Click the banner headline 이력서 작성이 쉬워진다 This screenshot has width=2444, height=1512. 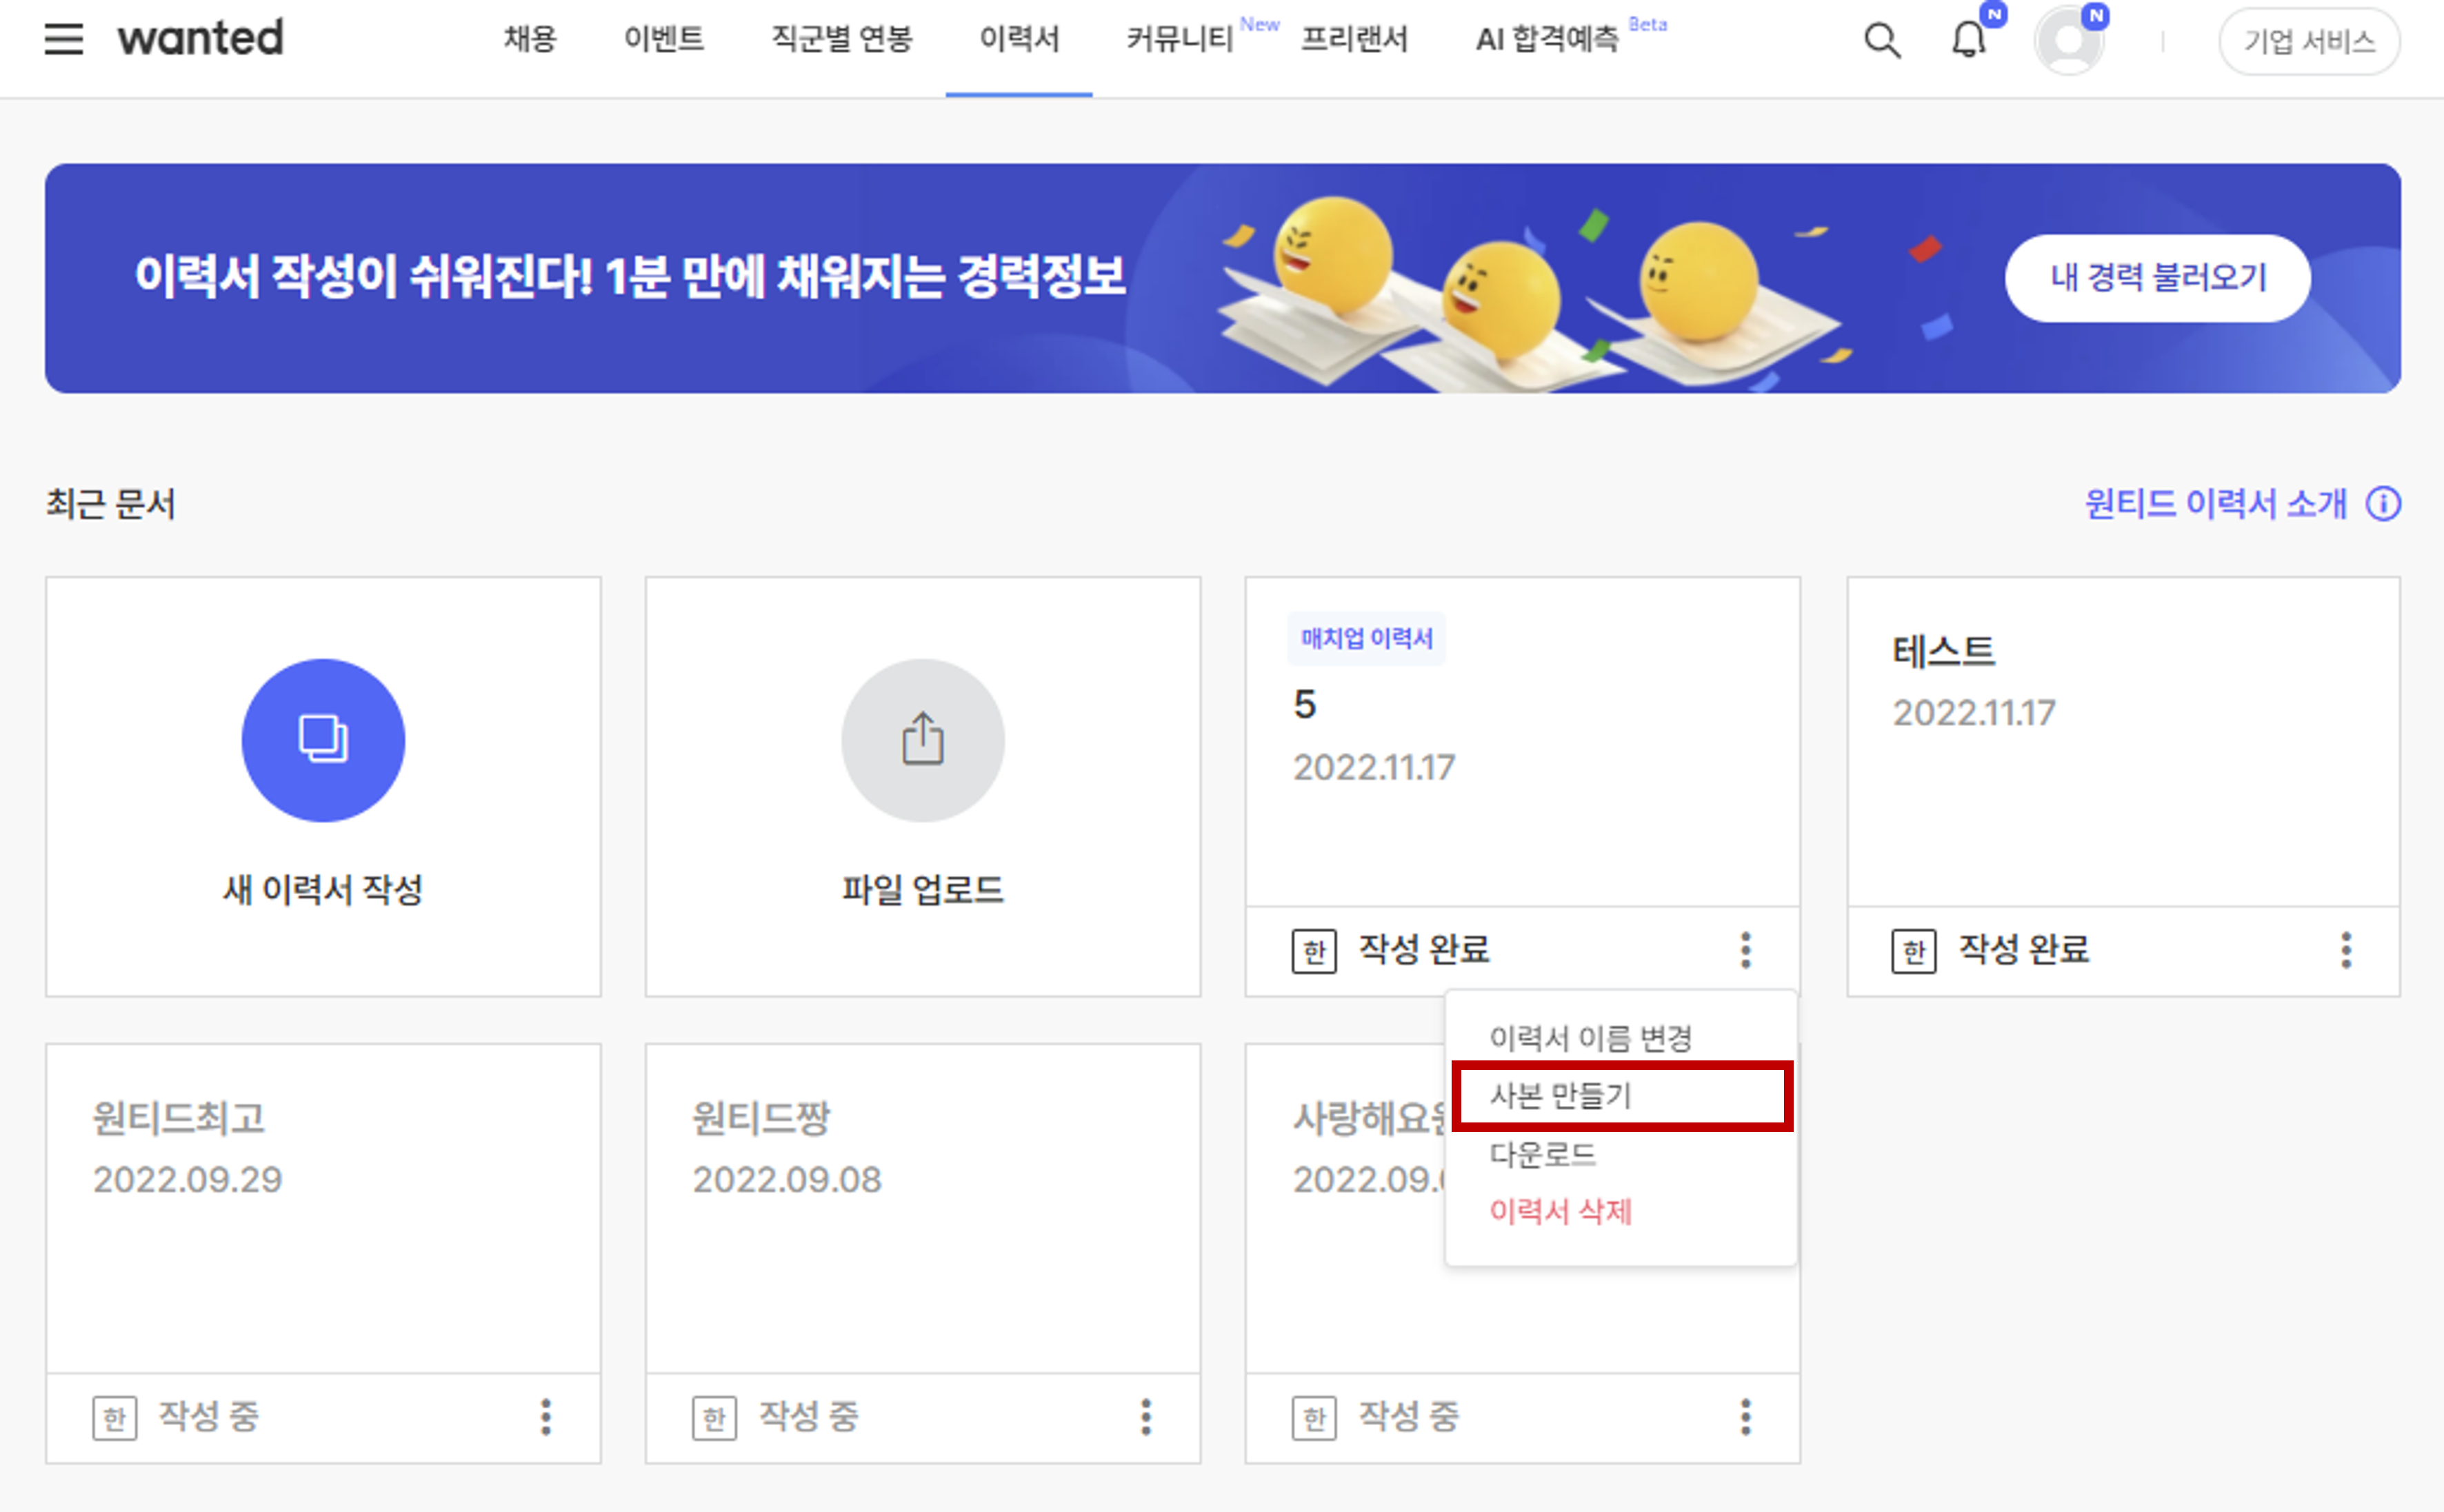630,277
